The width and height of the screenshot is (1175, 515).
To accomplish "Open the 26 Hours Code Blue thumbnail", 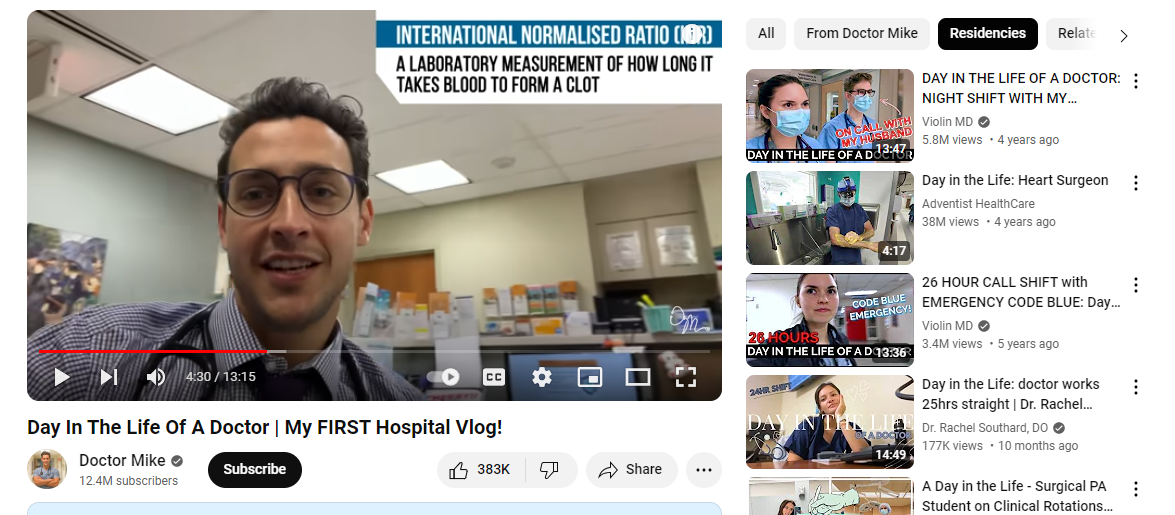I will coord(830,319).
